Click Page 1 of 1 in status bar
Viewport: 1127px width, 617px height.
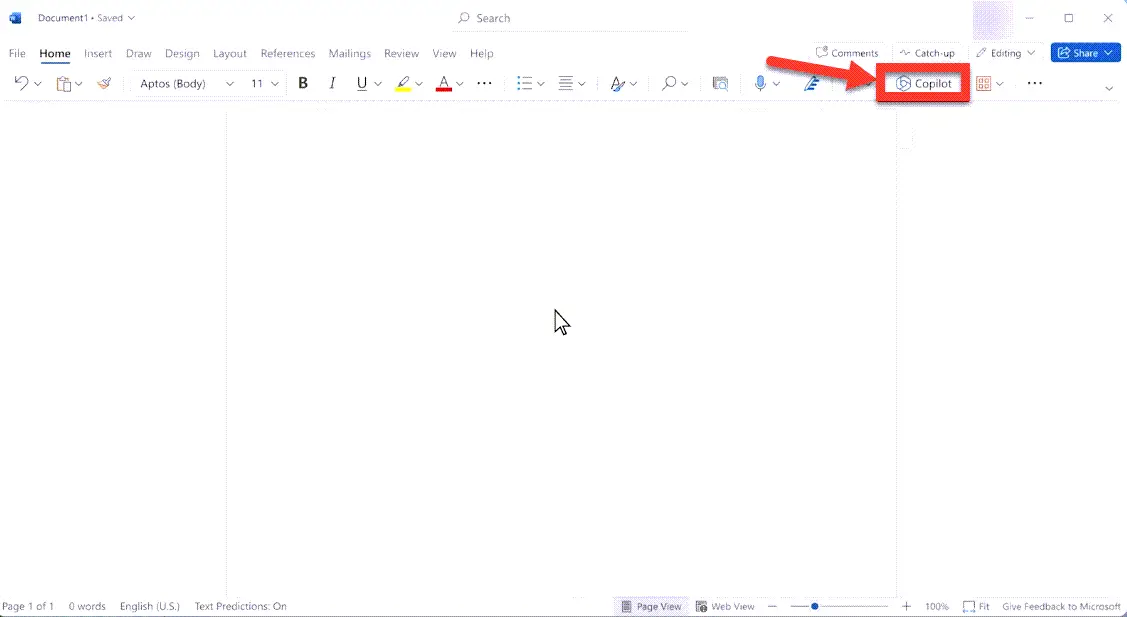(28, 606)
